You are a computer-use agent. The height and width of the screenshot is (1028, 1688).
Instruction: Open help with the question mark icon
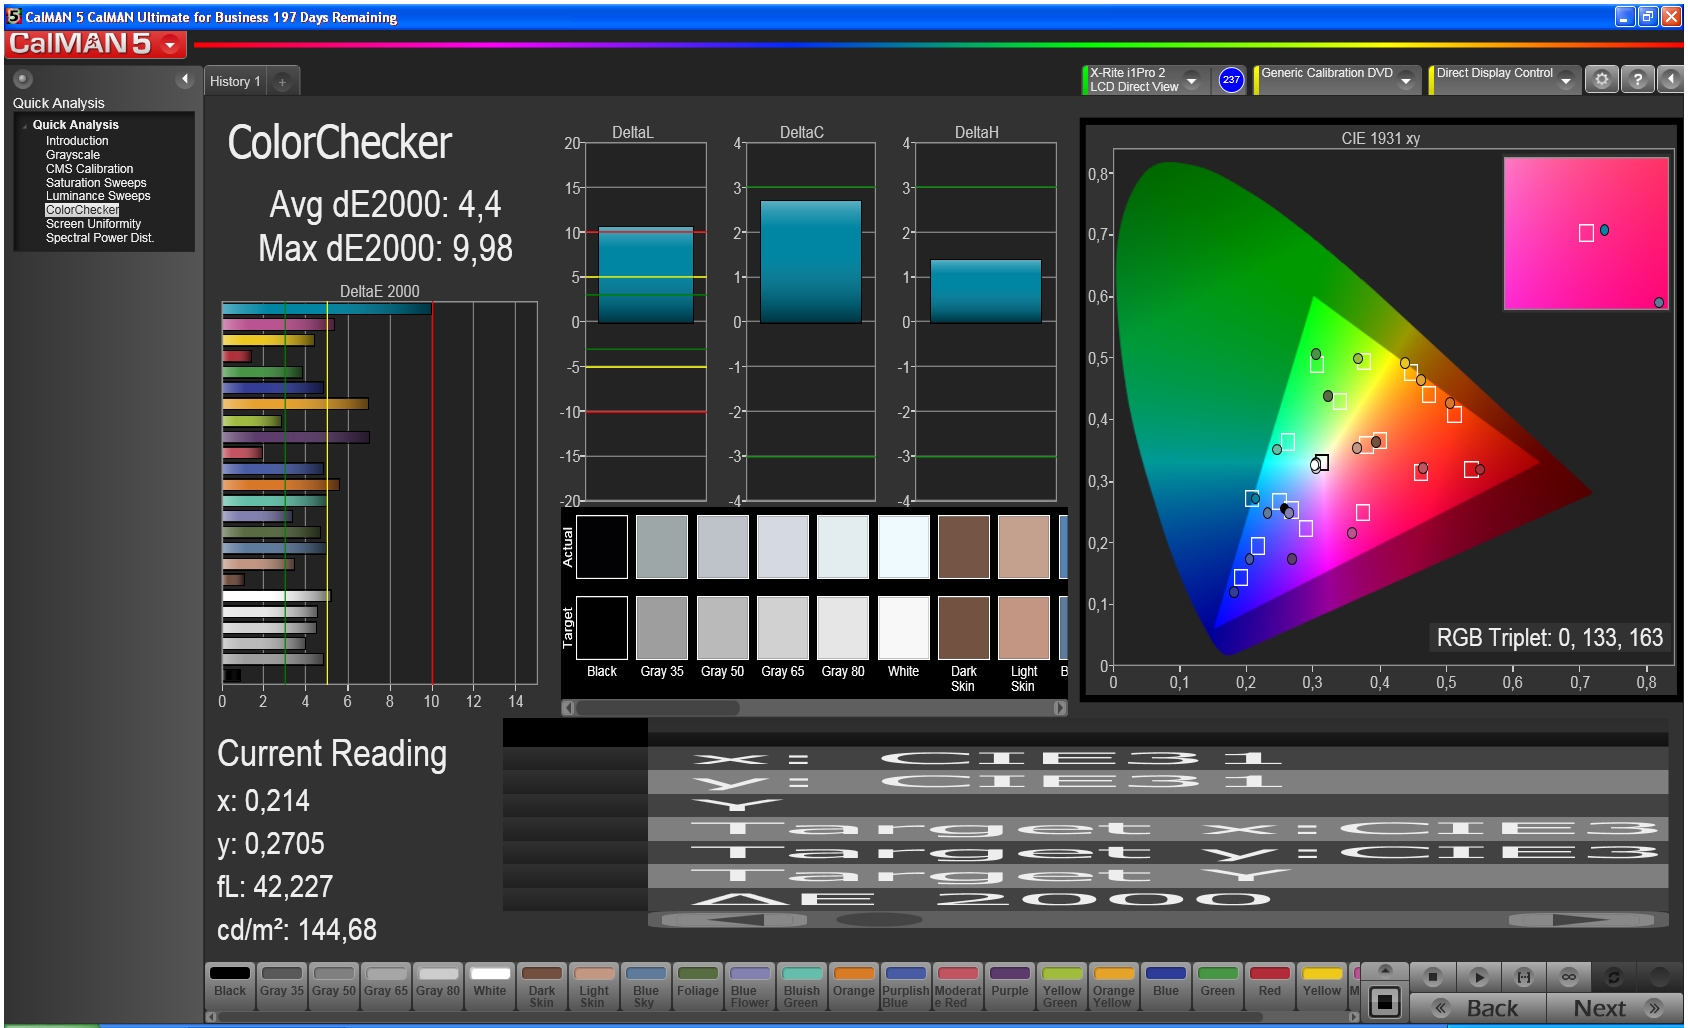1637,80
